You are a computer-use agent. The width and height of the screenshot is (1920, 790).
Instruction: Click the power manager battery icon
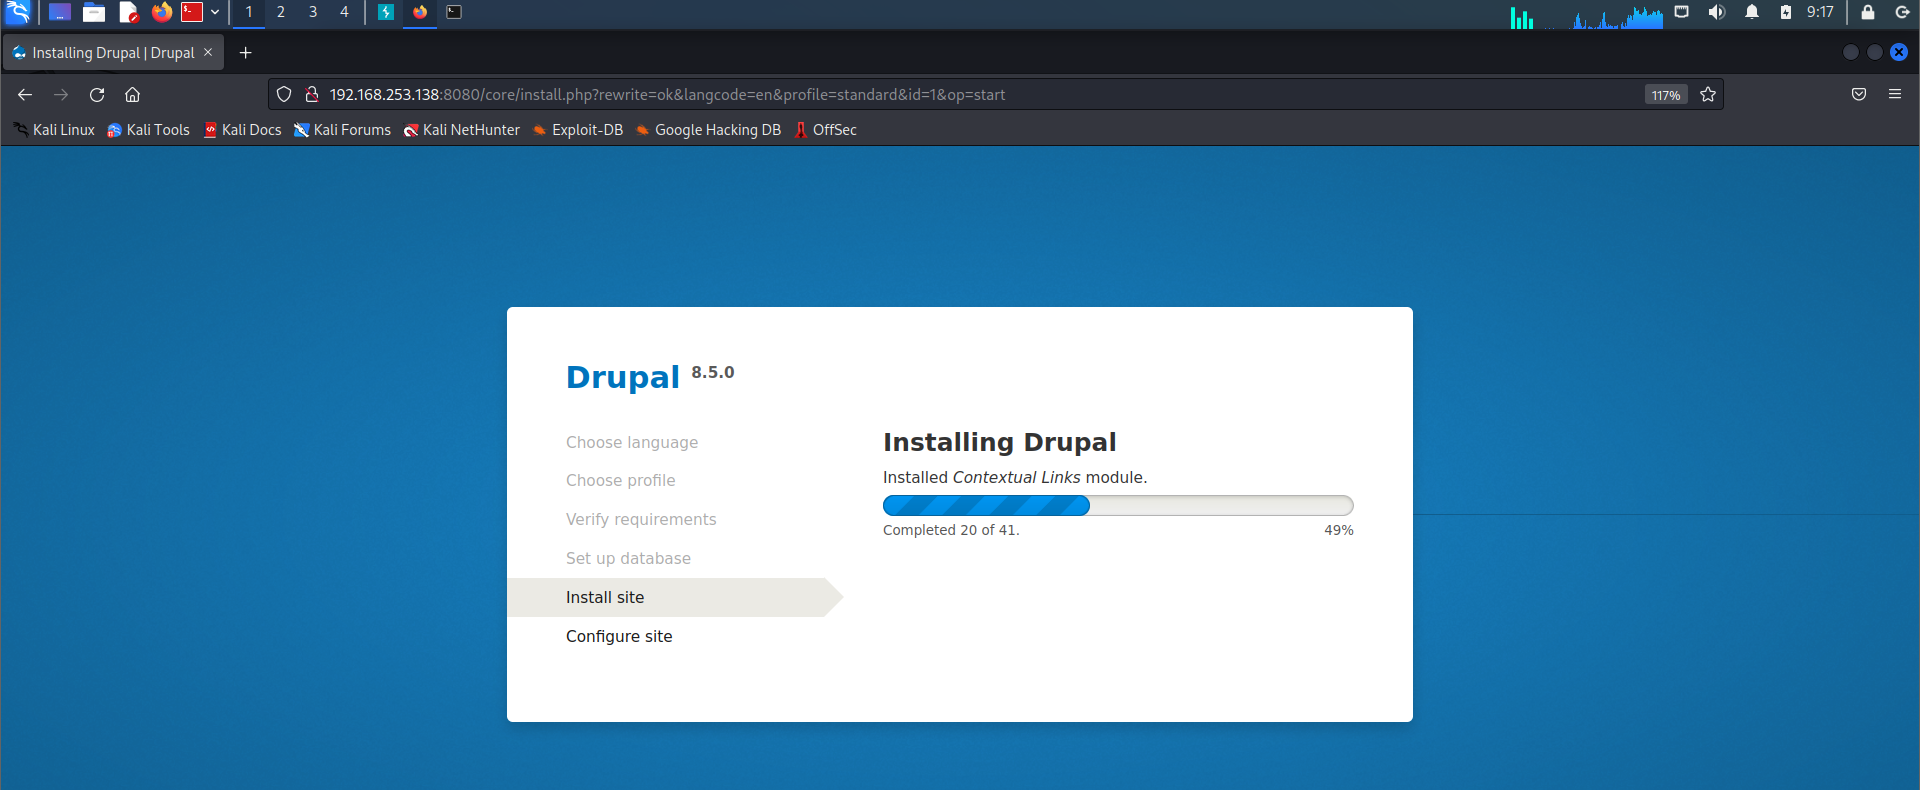1786,12
